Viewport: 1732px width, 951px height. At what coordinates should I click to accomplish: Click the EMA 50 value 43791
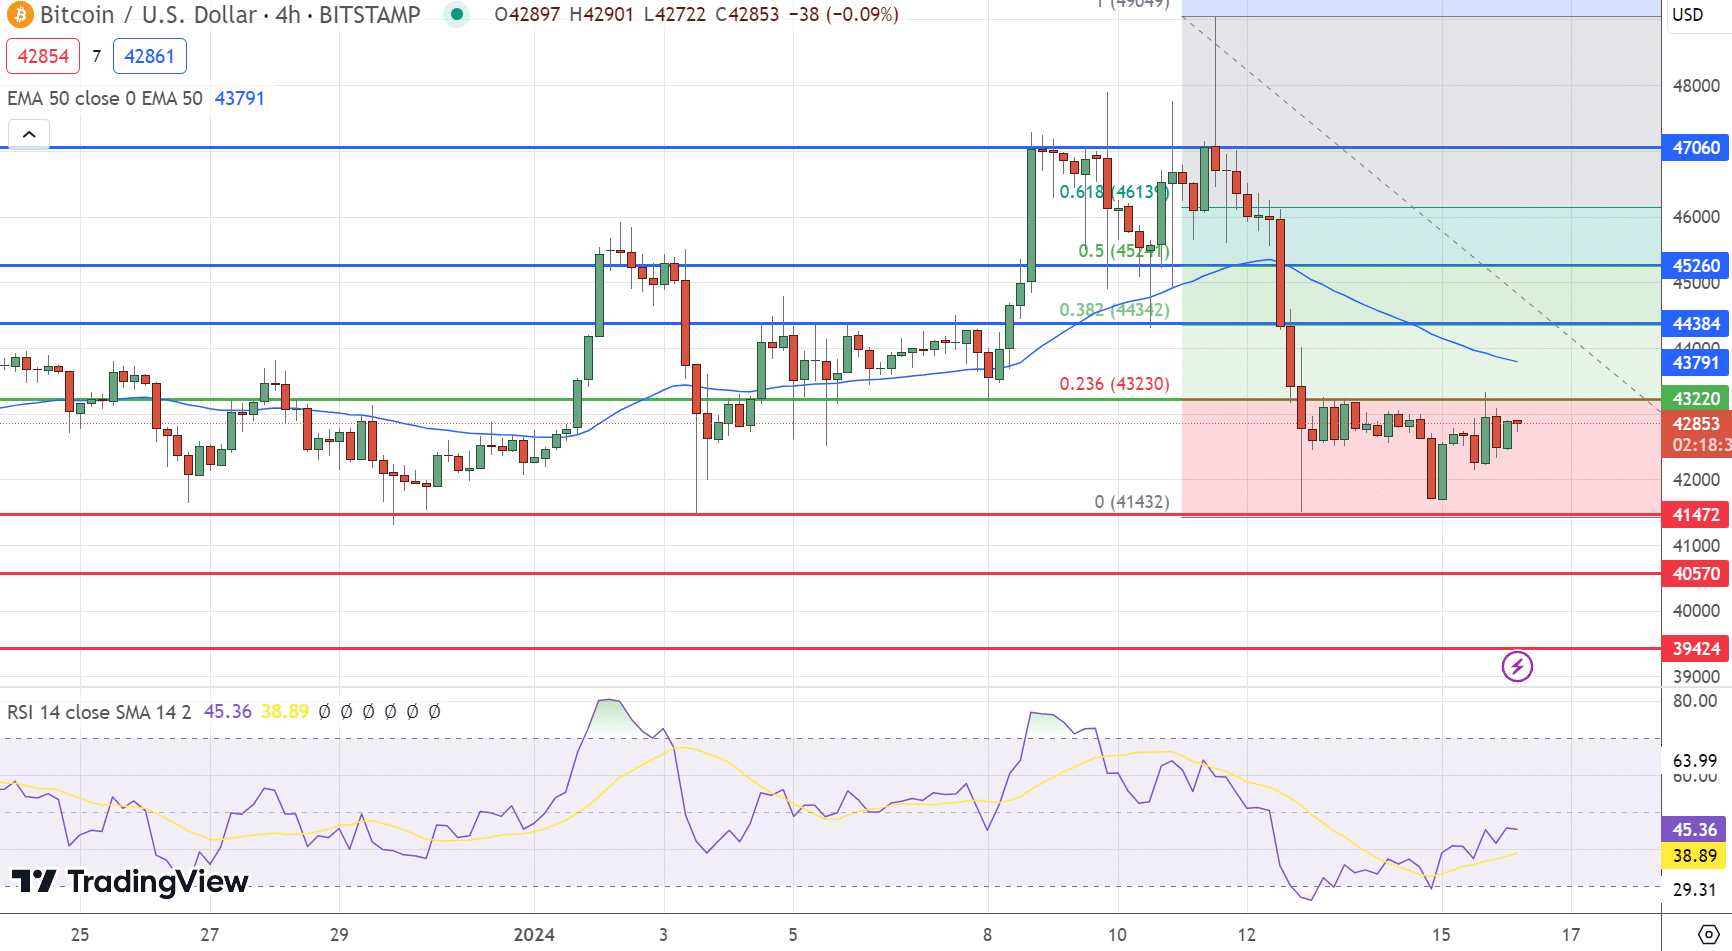pyautogui.click(x=239, y=98)
